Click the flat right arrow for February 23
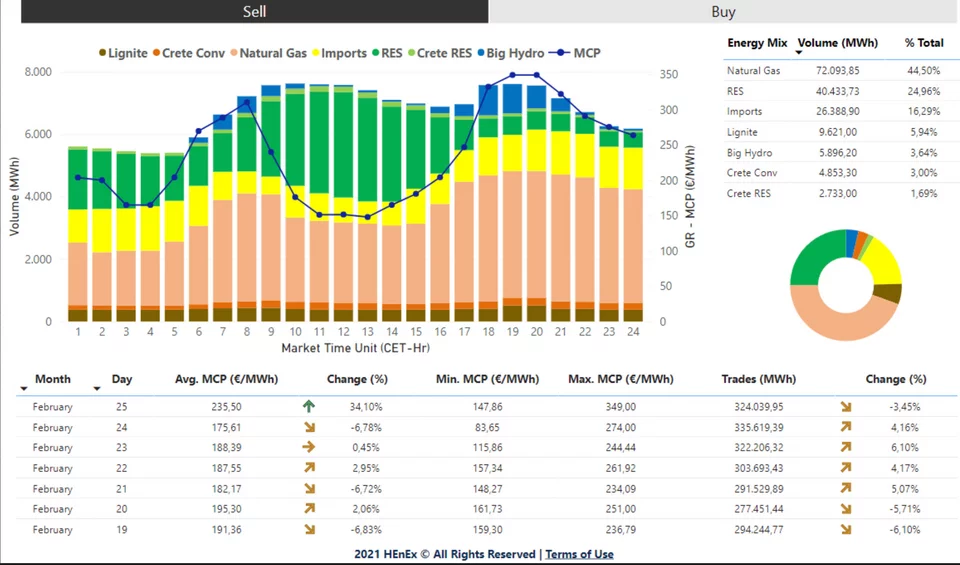The image size is (960, 565). [x=308, y=447]
